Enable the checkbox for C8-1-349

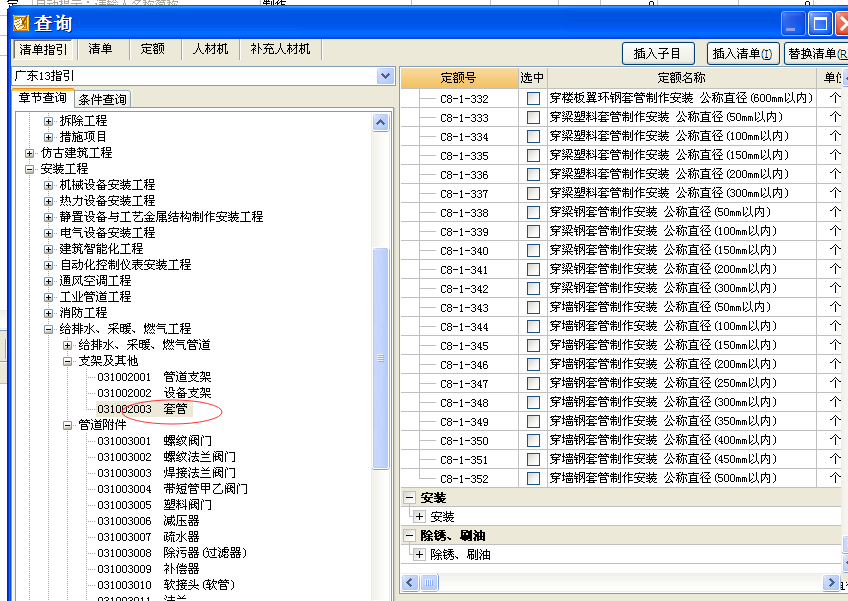click(533, 421)
